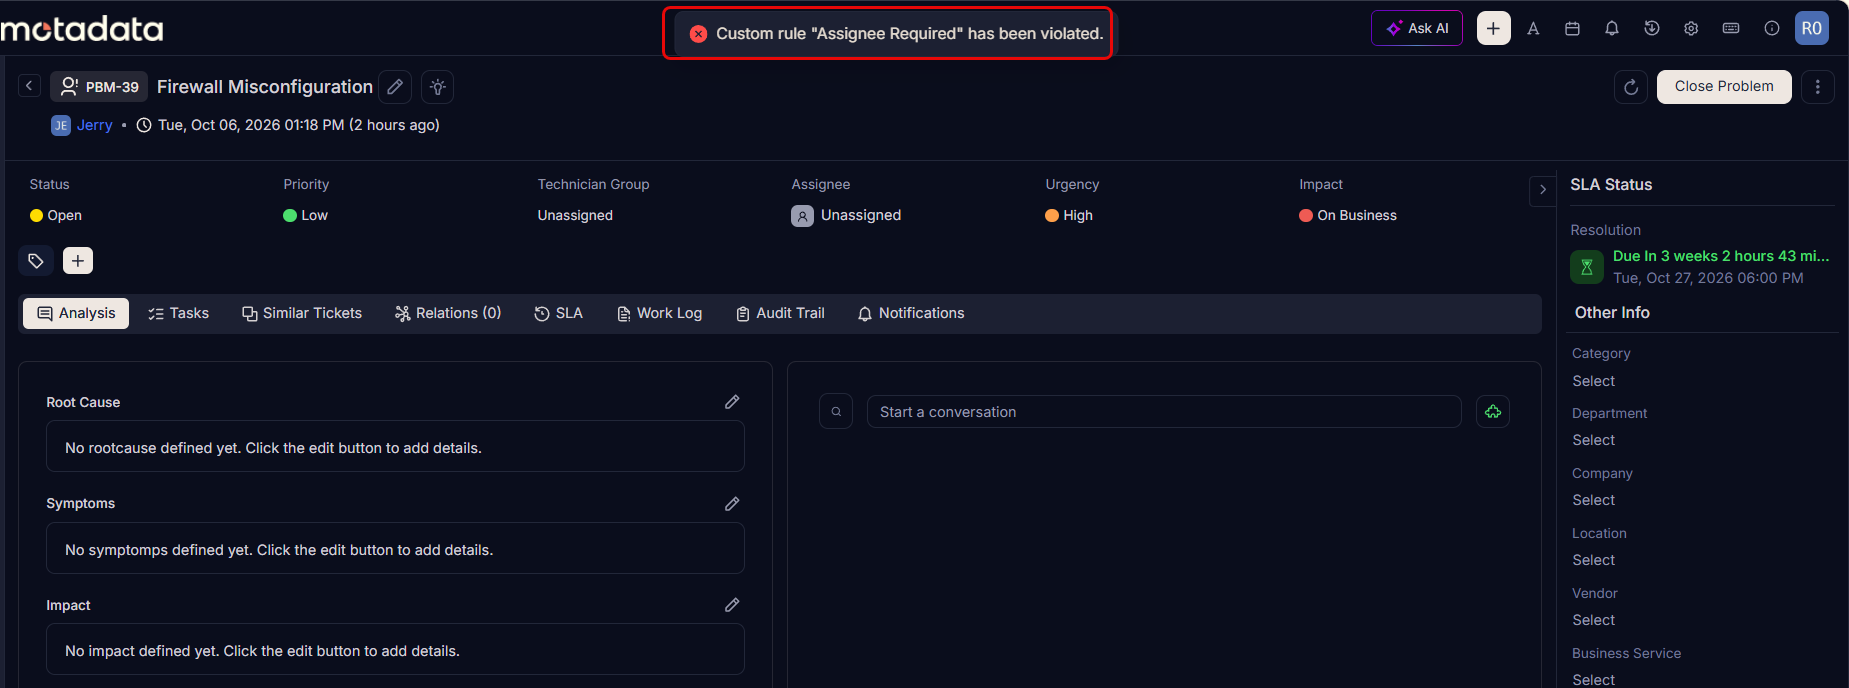Add a tag with the plus button
Image resolution: width=1849 pixels, height=688 pixels.
(x=78, y=261)
